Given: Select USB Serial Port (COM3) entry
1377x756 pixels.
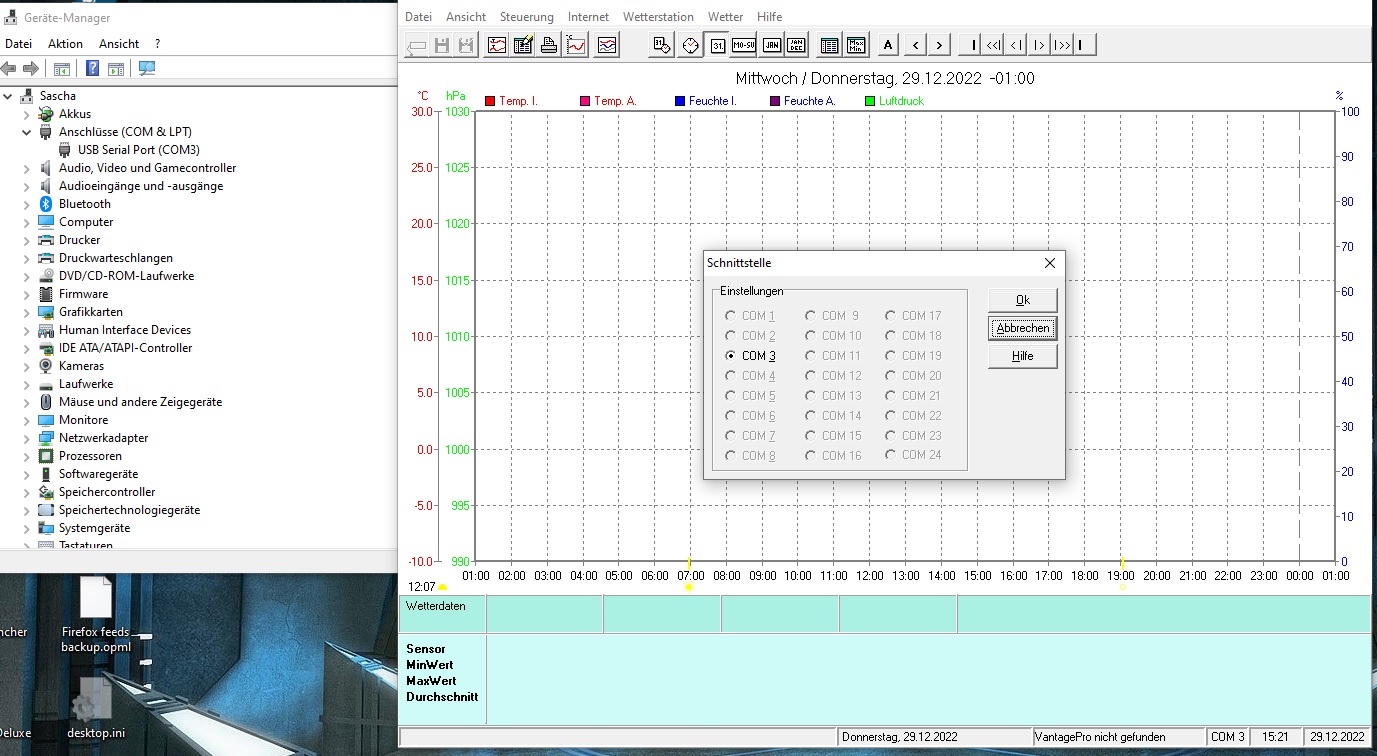Looking at the screenshot, I should click(x=138, y=150).
